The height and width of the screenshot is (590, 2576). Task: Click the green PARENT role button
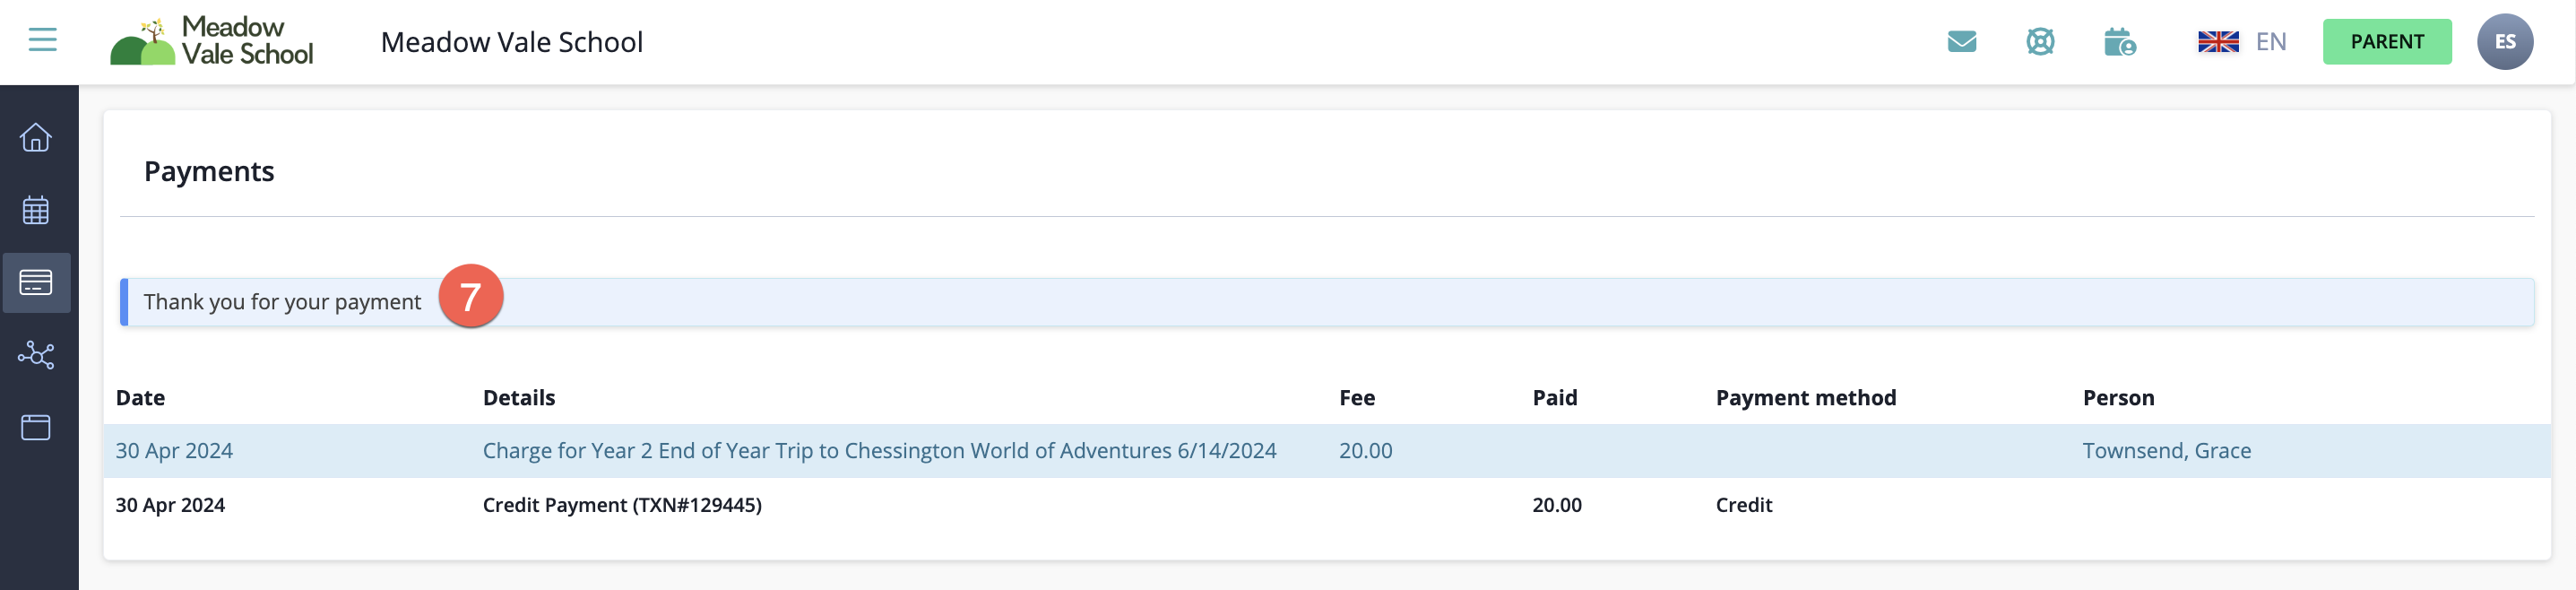2386,42
